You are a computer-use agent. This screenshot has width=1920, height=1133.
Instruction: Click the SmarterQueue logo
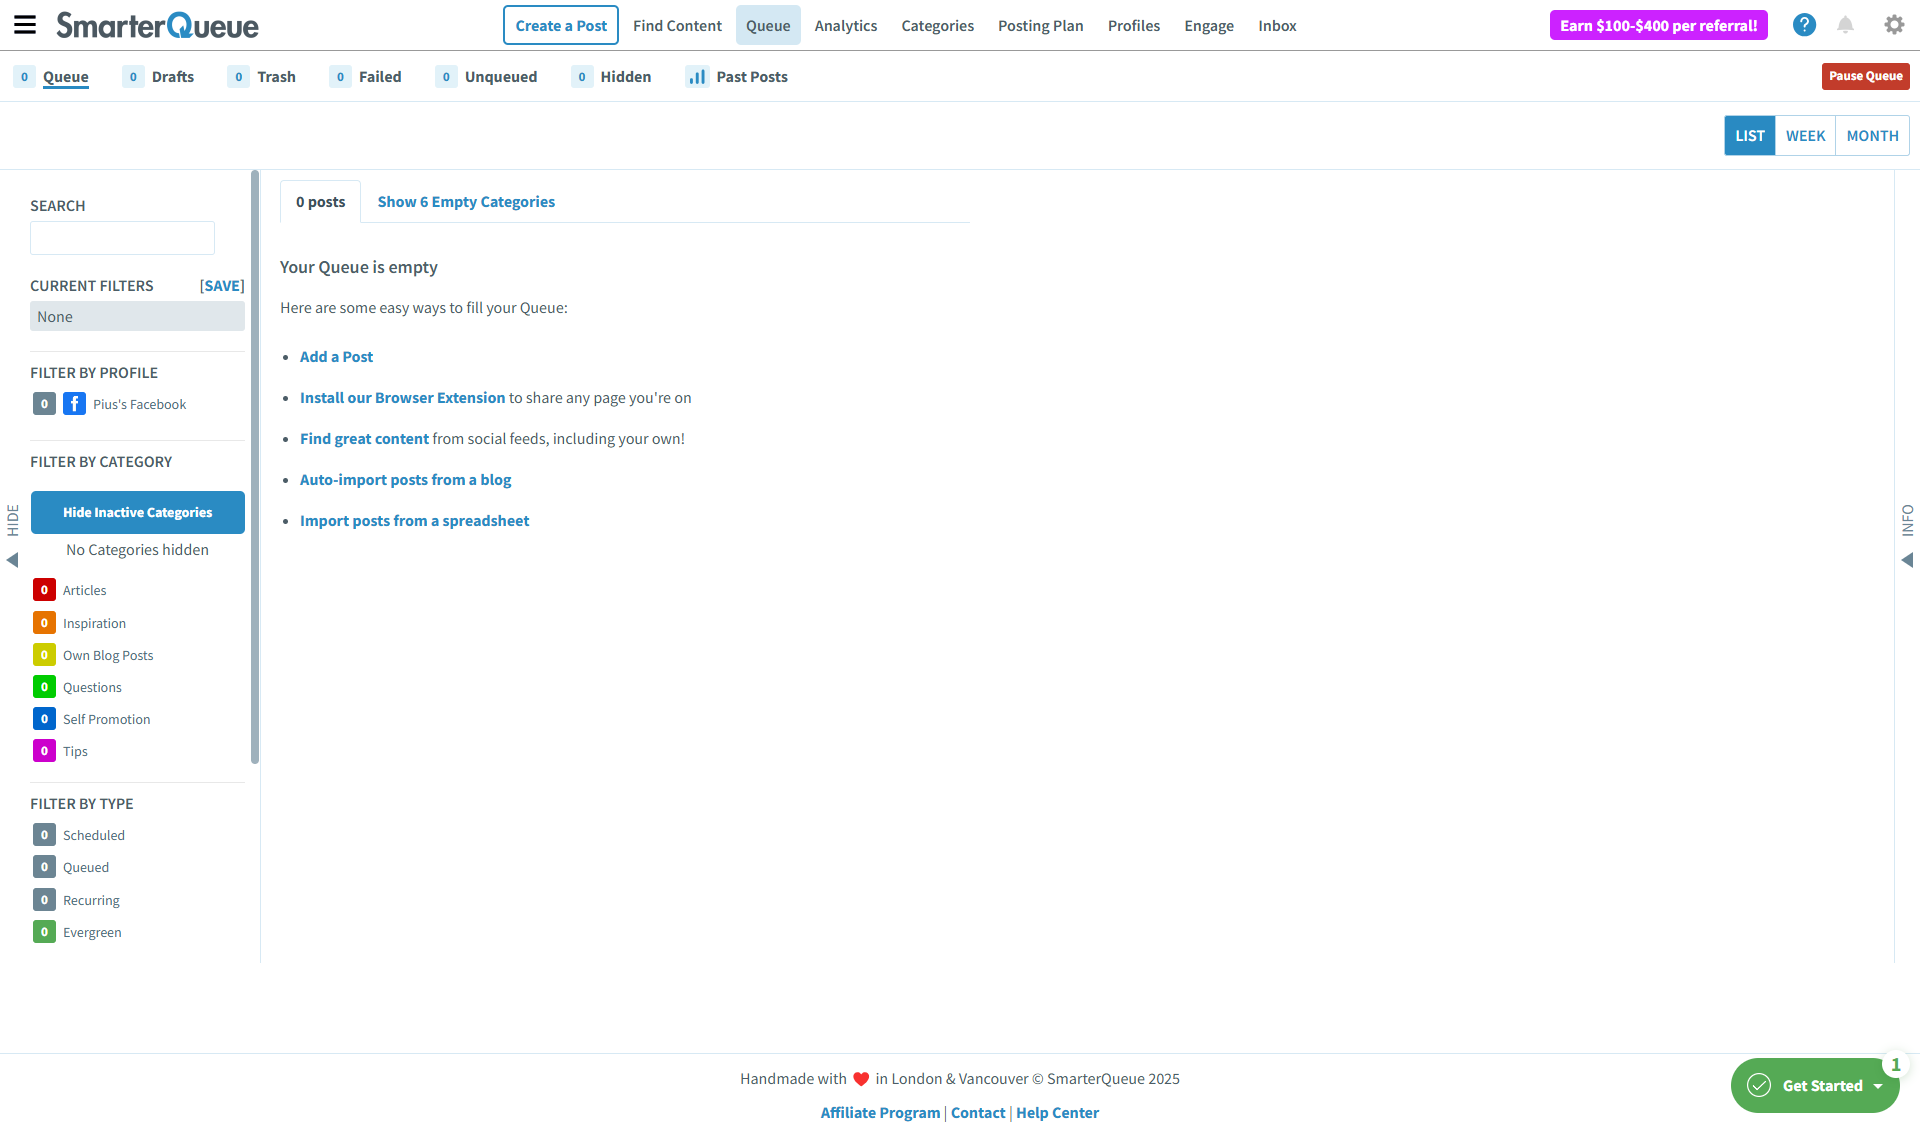pyautogui.click(x=157, y=25)
